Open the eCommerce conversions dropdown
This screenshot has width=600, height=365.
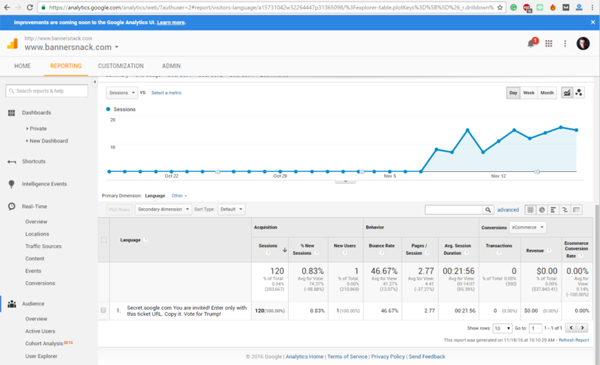(527, 227)
